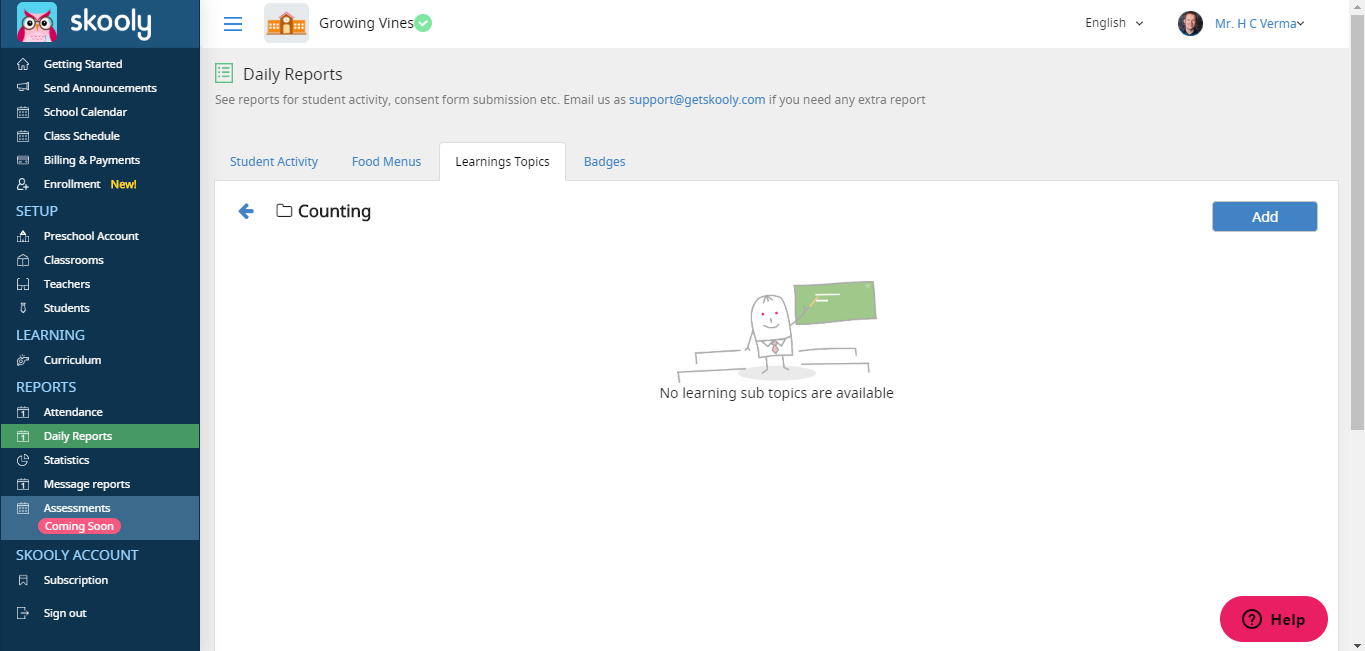Screen dimensions: 1365x651
Task: Switch to the Badges tab
Action: click(604, 161)
